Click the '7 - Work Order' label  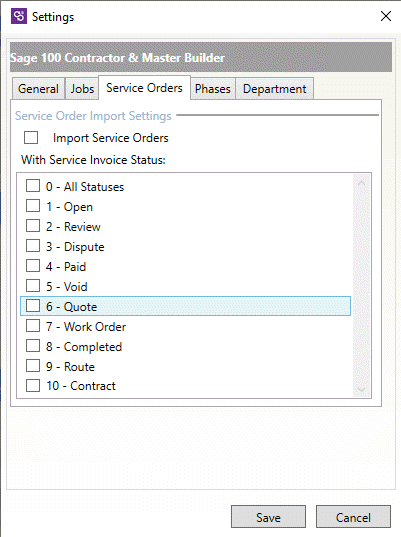(86, 326)
